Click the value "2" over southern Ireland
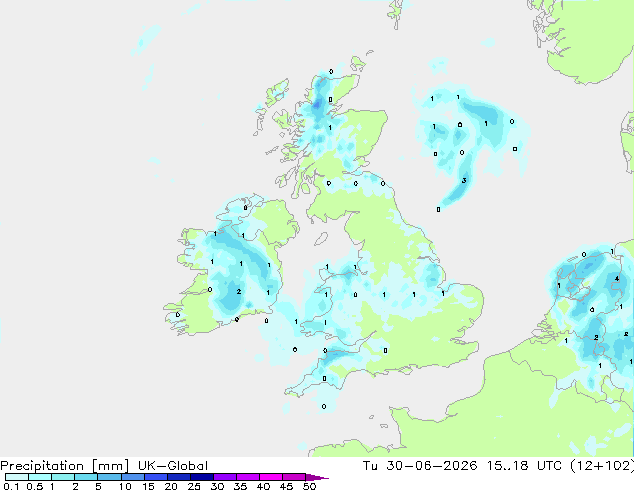This screenshot has width=634, height=490. pos(239,291)
